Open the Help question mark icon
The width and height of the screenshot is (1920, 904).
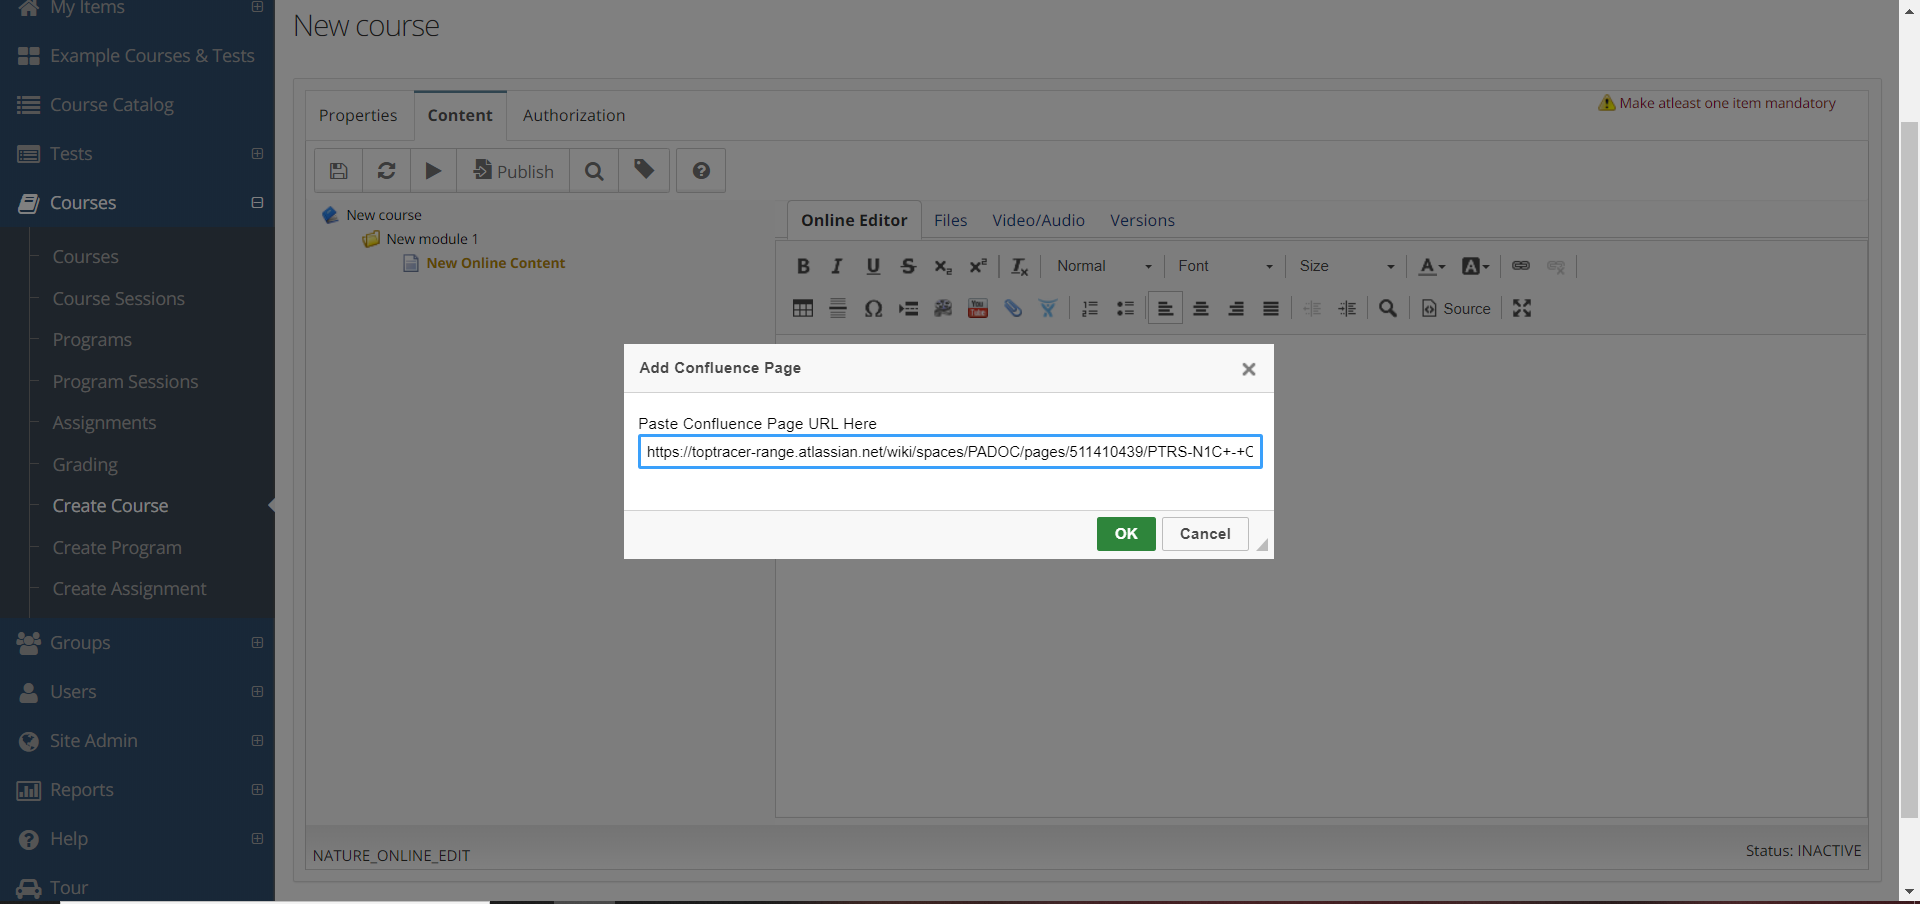(701, 171)
